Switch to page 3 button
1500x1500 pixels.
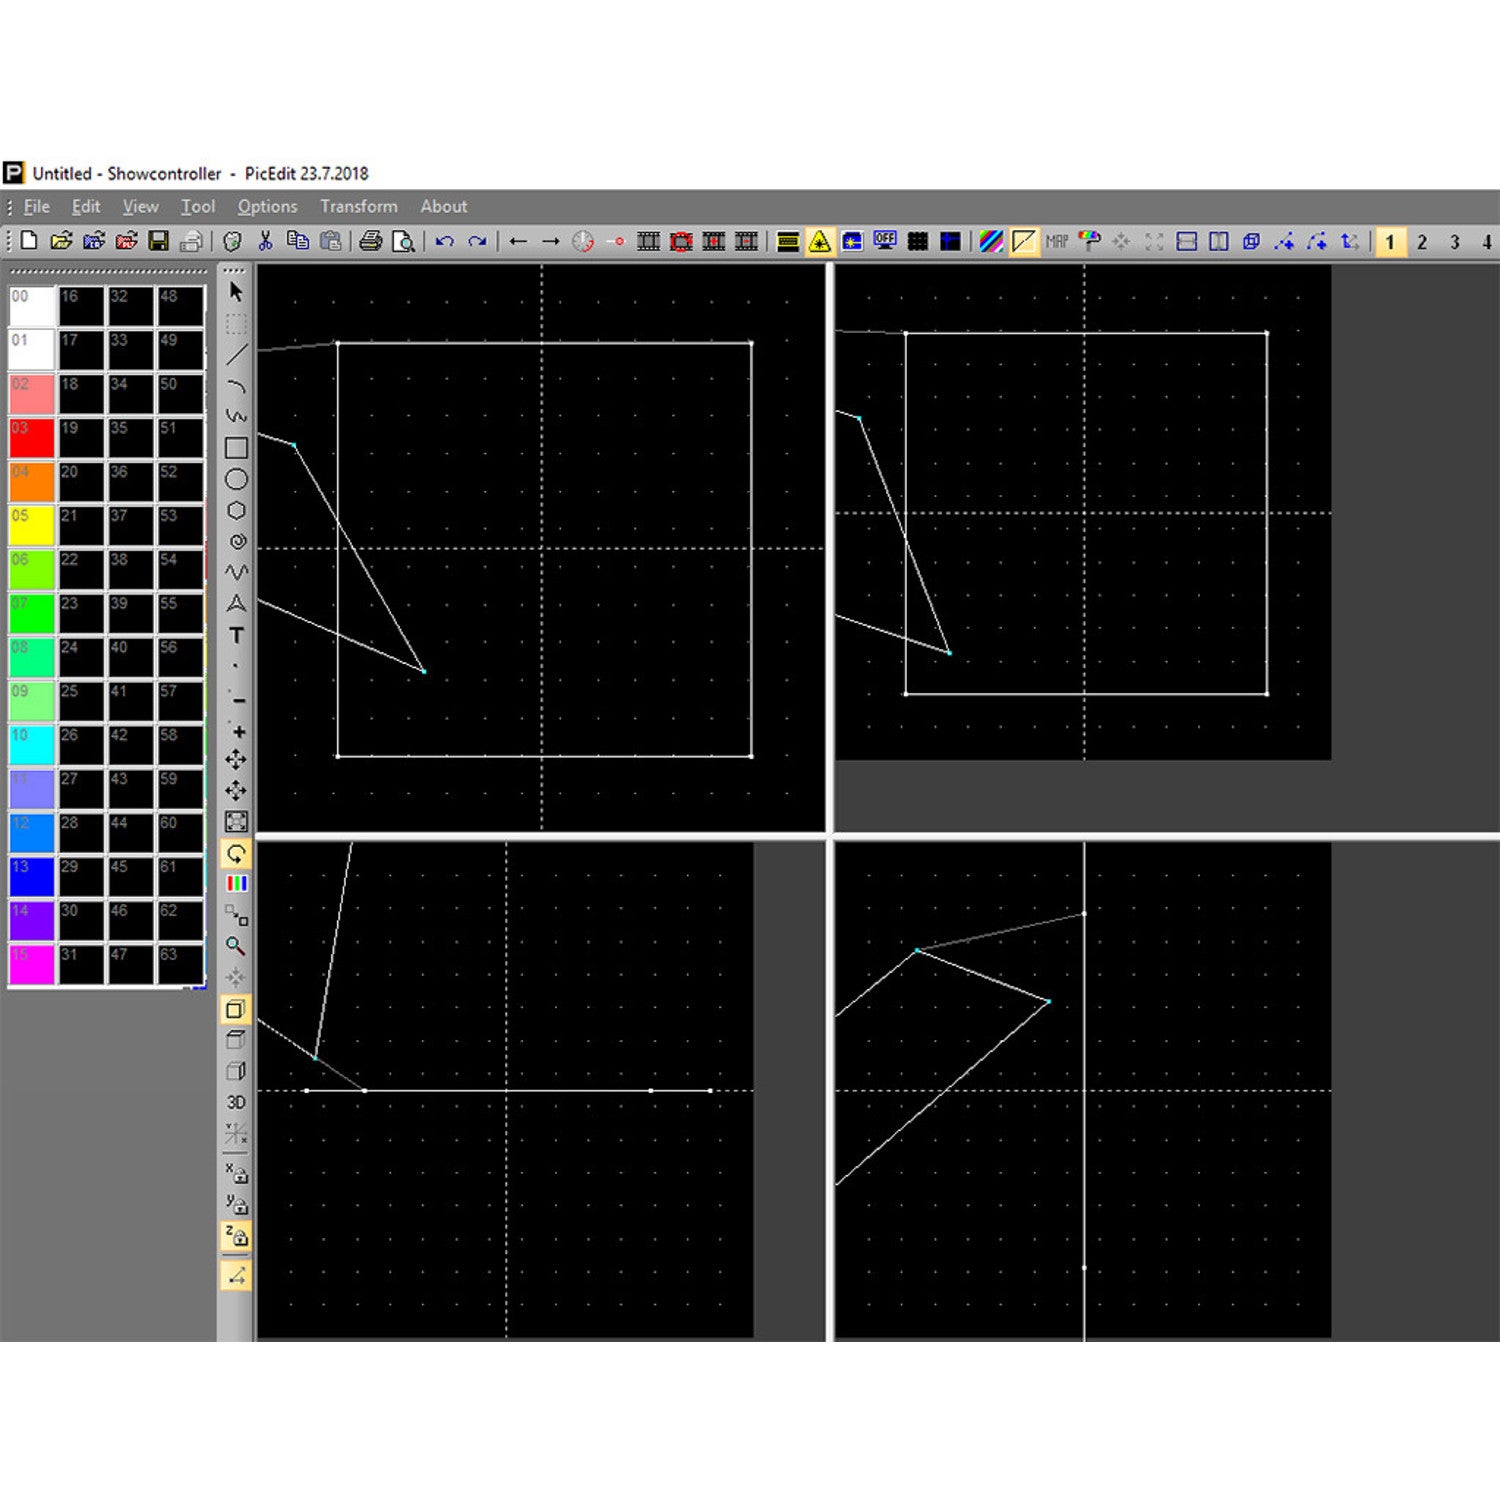coord(1455,242)
